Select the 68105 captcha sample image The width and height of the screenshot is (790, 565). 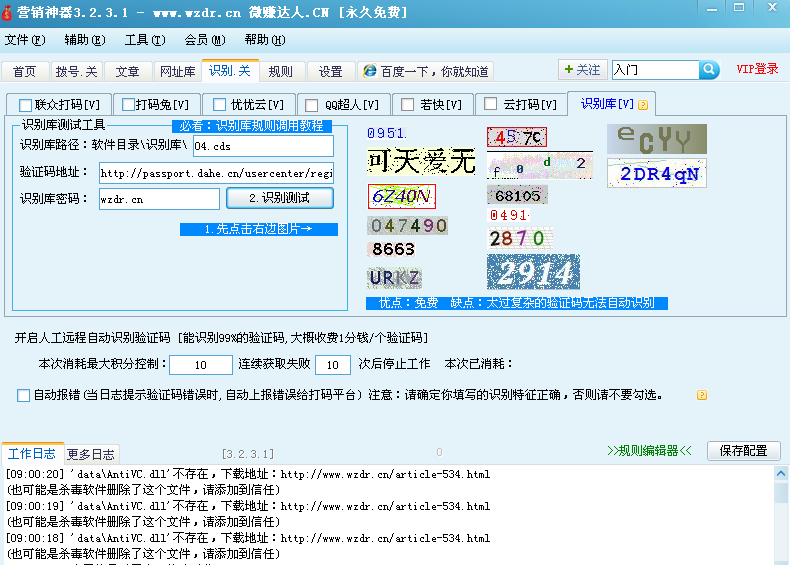point(517,195)
